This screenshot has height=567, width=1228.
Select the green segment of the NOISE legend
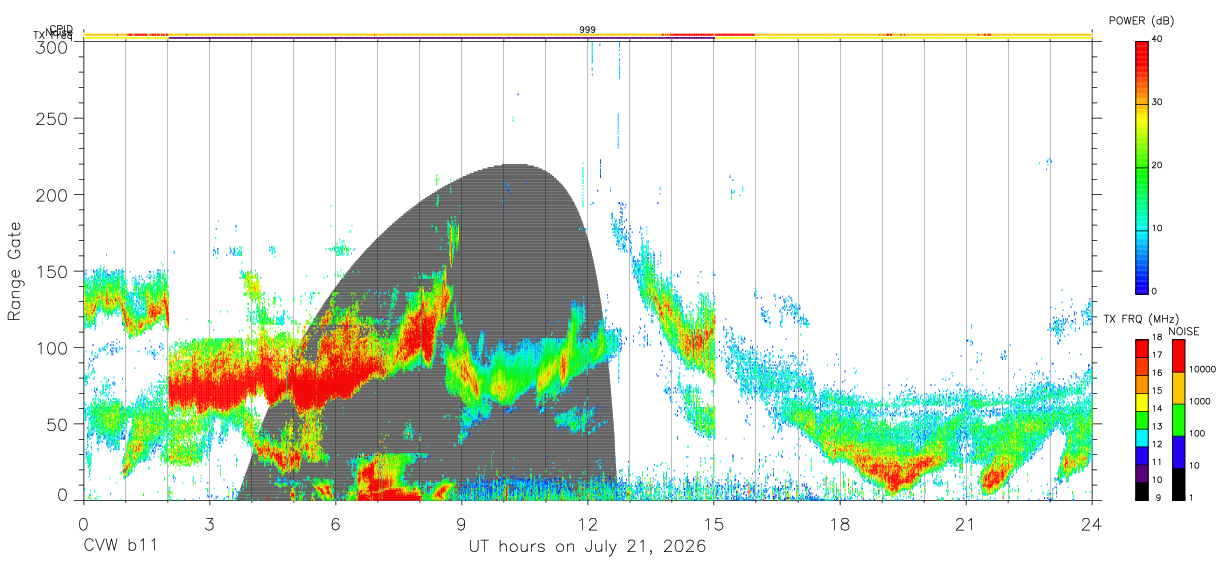1177,420
